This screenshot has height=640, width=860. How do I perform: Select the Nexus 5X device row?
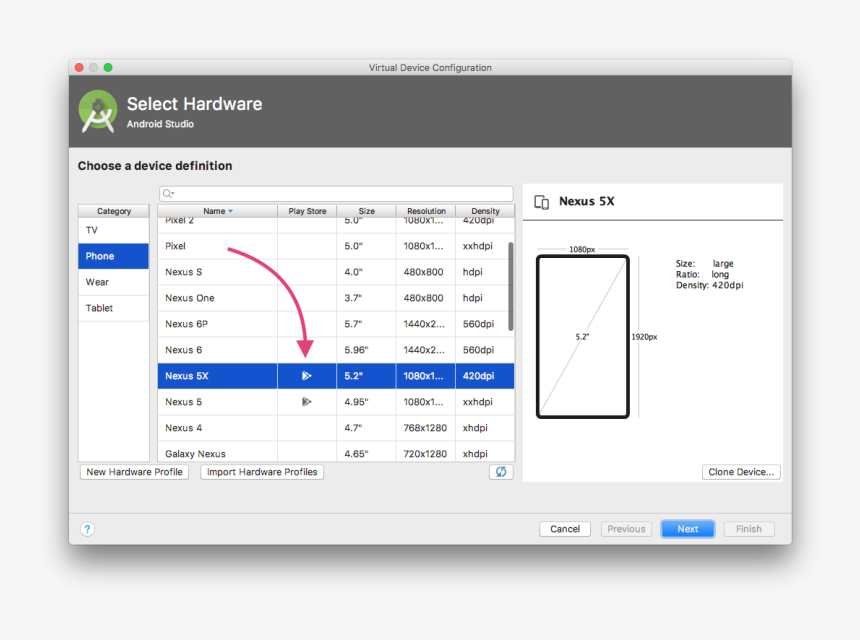[x=336, y=376]
